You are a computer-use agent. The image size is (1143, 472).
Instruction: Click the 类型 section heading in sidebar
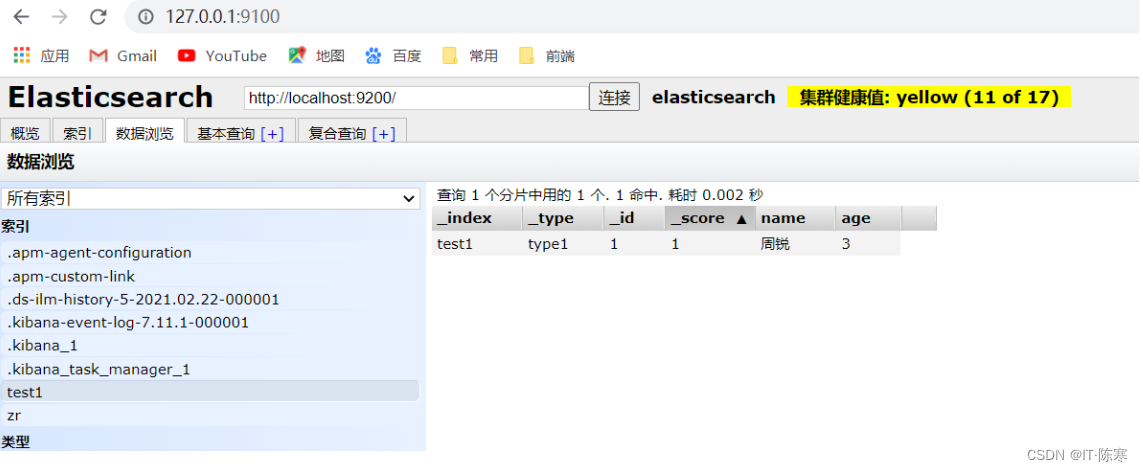point(16,441)
